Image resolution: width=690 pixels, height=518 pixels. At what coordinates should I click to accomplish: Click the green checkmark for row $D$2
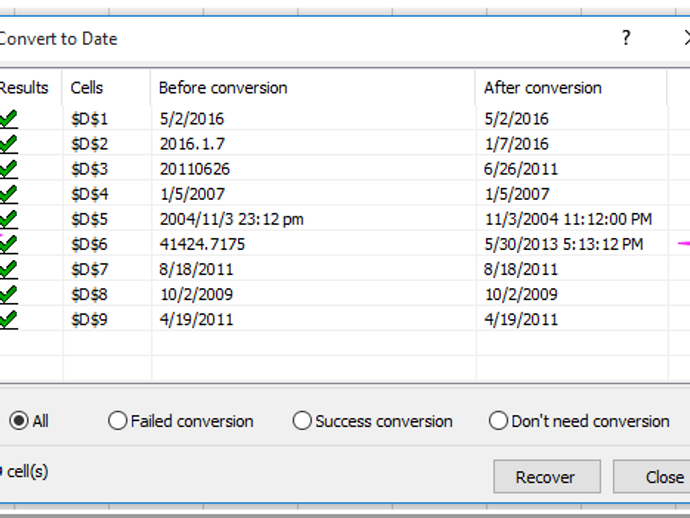8,144
